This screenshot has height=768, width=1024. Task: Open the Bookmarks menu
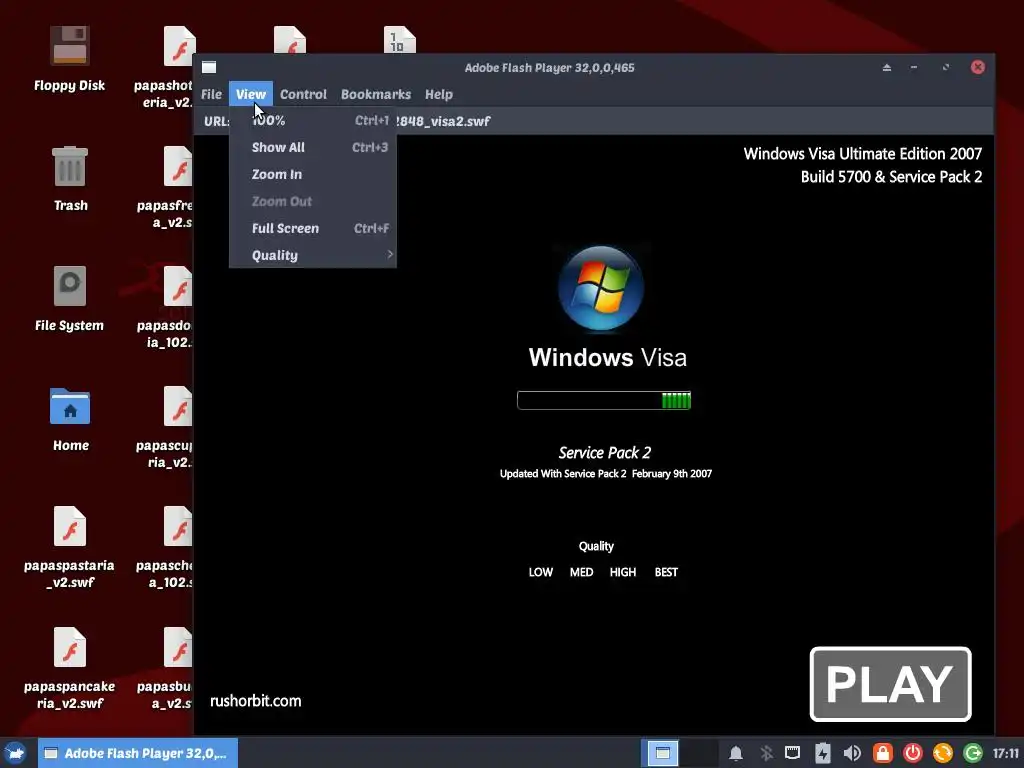click(376, 94)
